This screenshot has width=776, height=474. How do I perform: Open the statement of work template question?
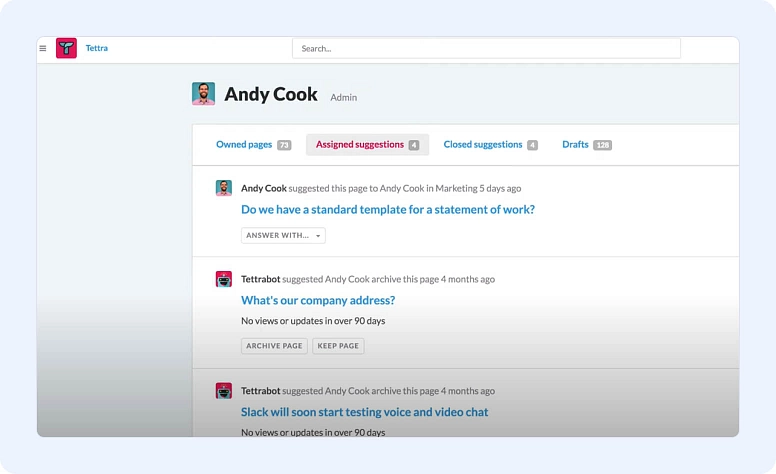tap(388, 210)
